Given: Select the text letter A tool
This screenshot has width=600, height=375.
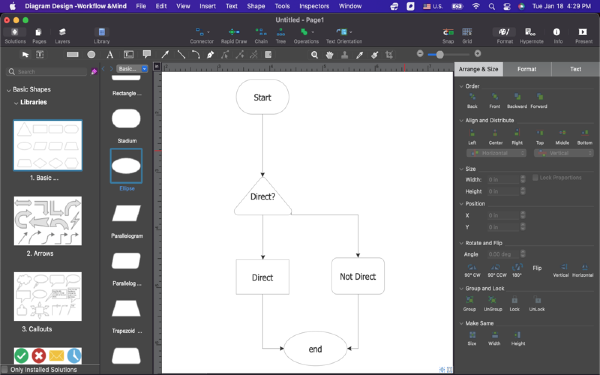Looking at the screenshot, I should (110, 55).
